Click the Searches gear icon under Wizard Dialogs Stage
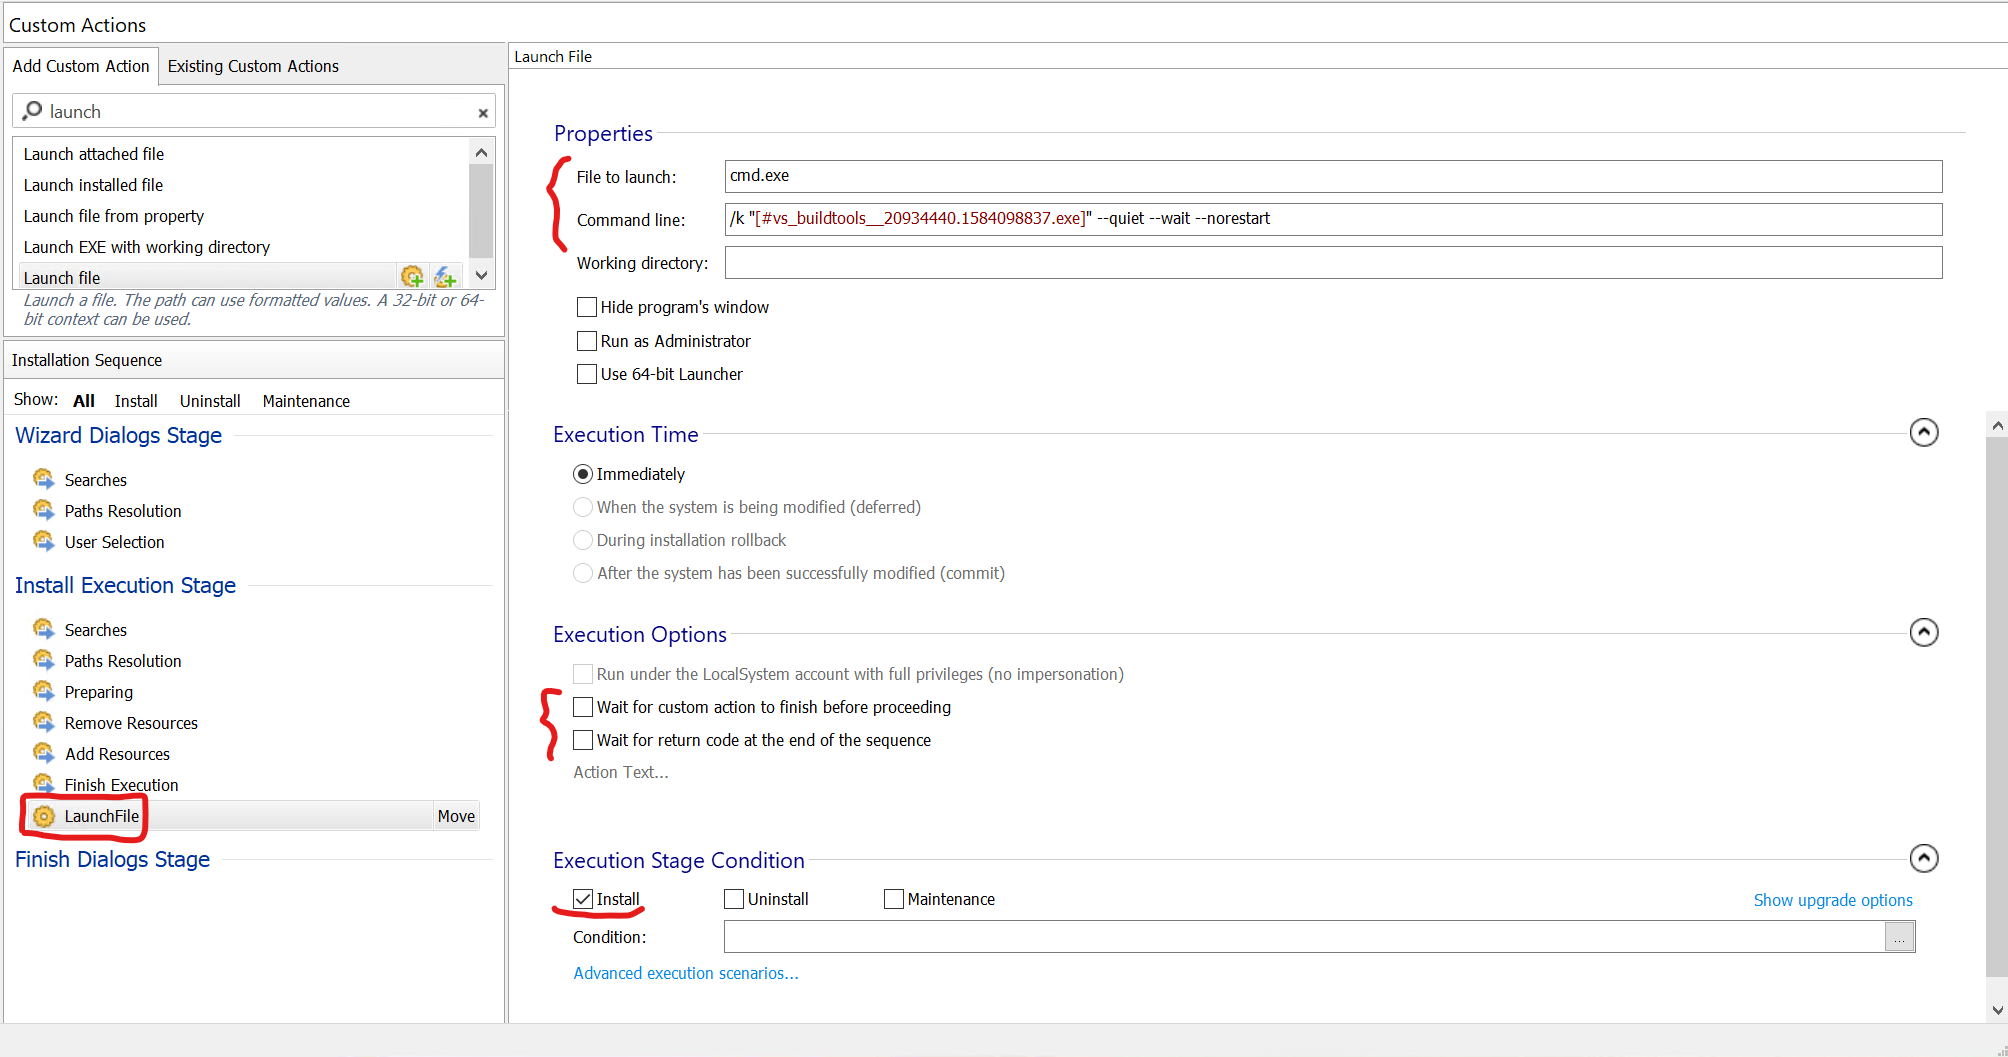Screen dimensions: 2008x1057 pyautogui.click(x=43, y=478)
